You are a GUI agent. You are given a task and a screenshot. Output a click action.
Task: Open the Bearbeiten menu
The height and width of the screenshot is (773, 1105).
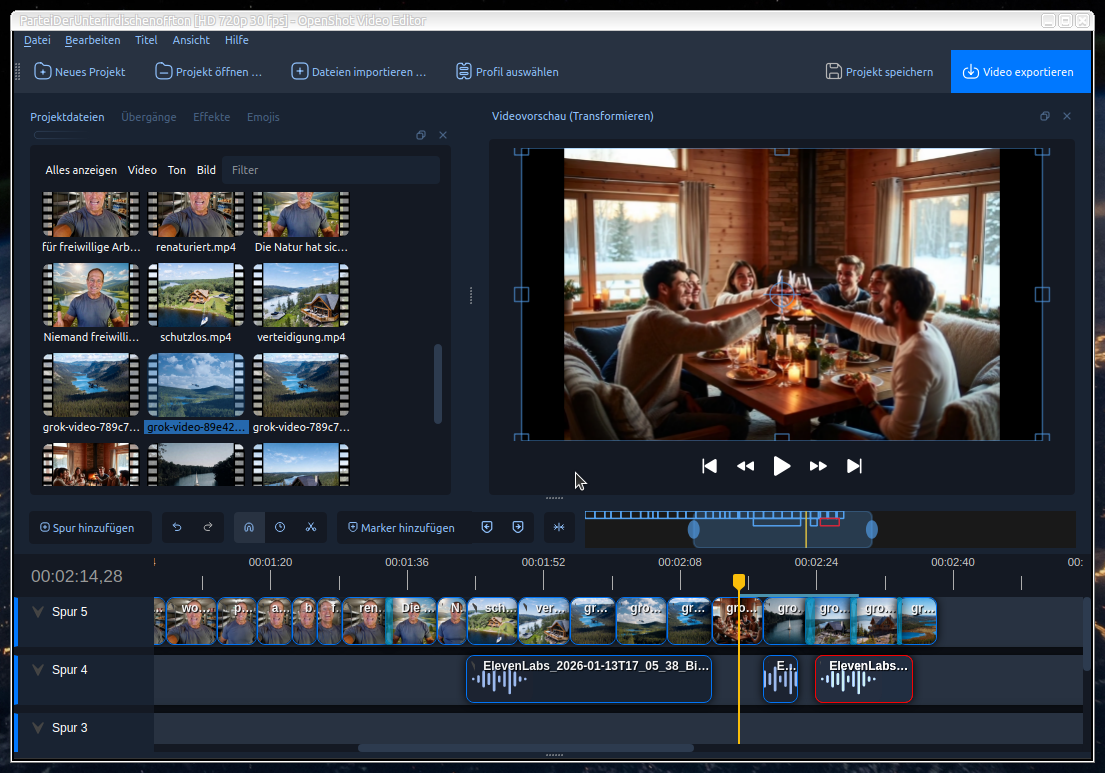click(x=92, y=40)
